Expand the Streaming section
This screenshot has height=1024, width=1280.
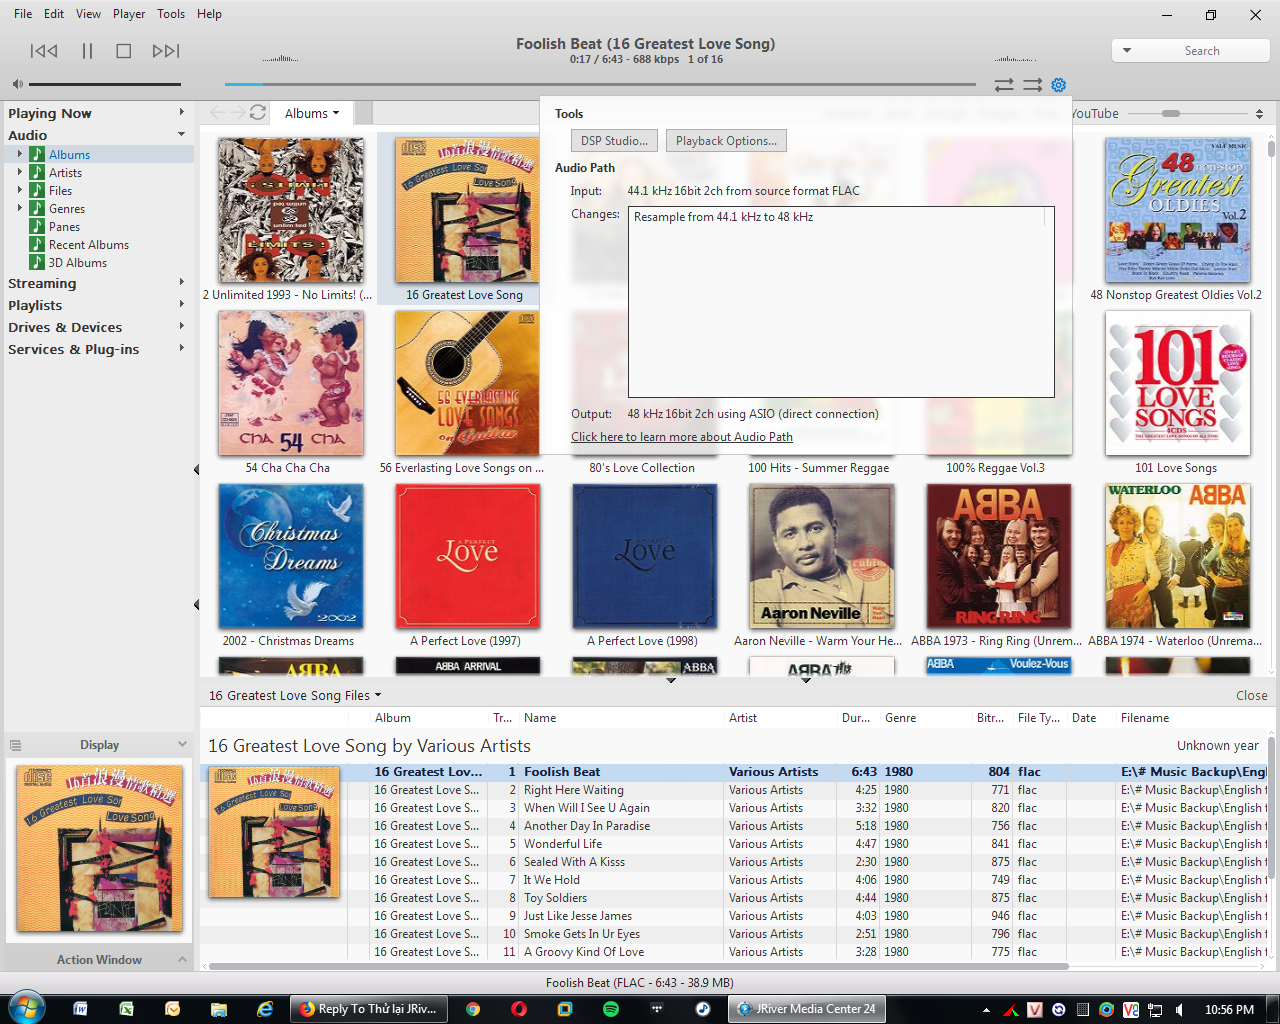point(181,282)
